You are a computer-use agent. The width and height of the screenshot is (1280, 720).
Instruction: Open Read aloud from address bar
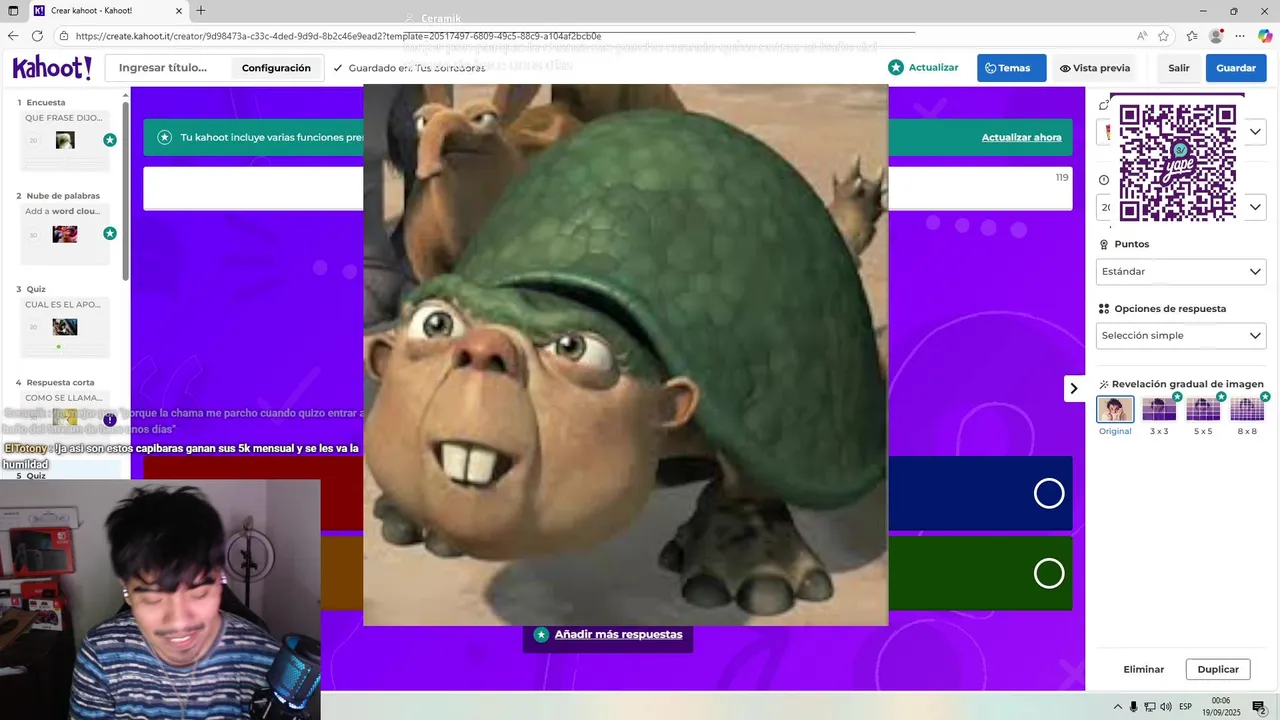pyautogui.click(x=1141, y=36)
